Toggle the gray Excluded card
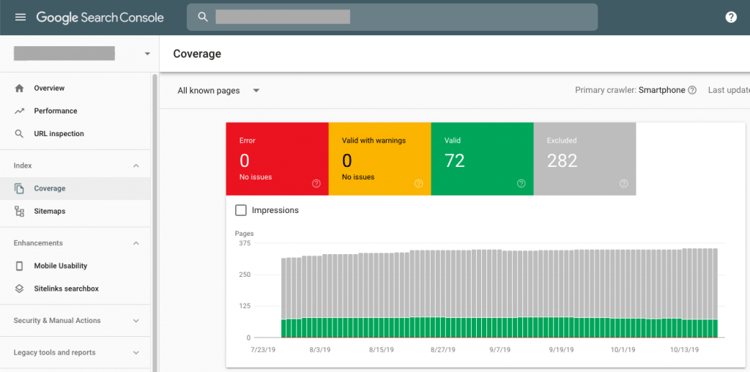 click(x=585, y=159)
